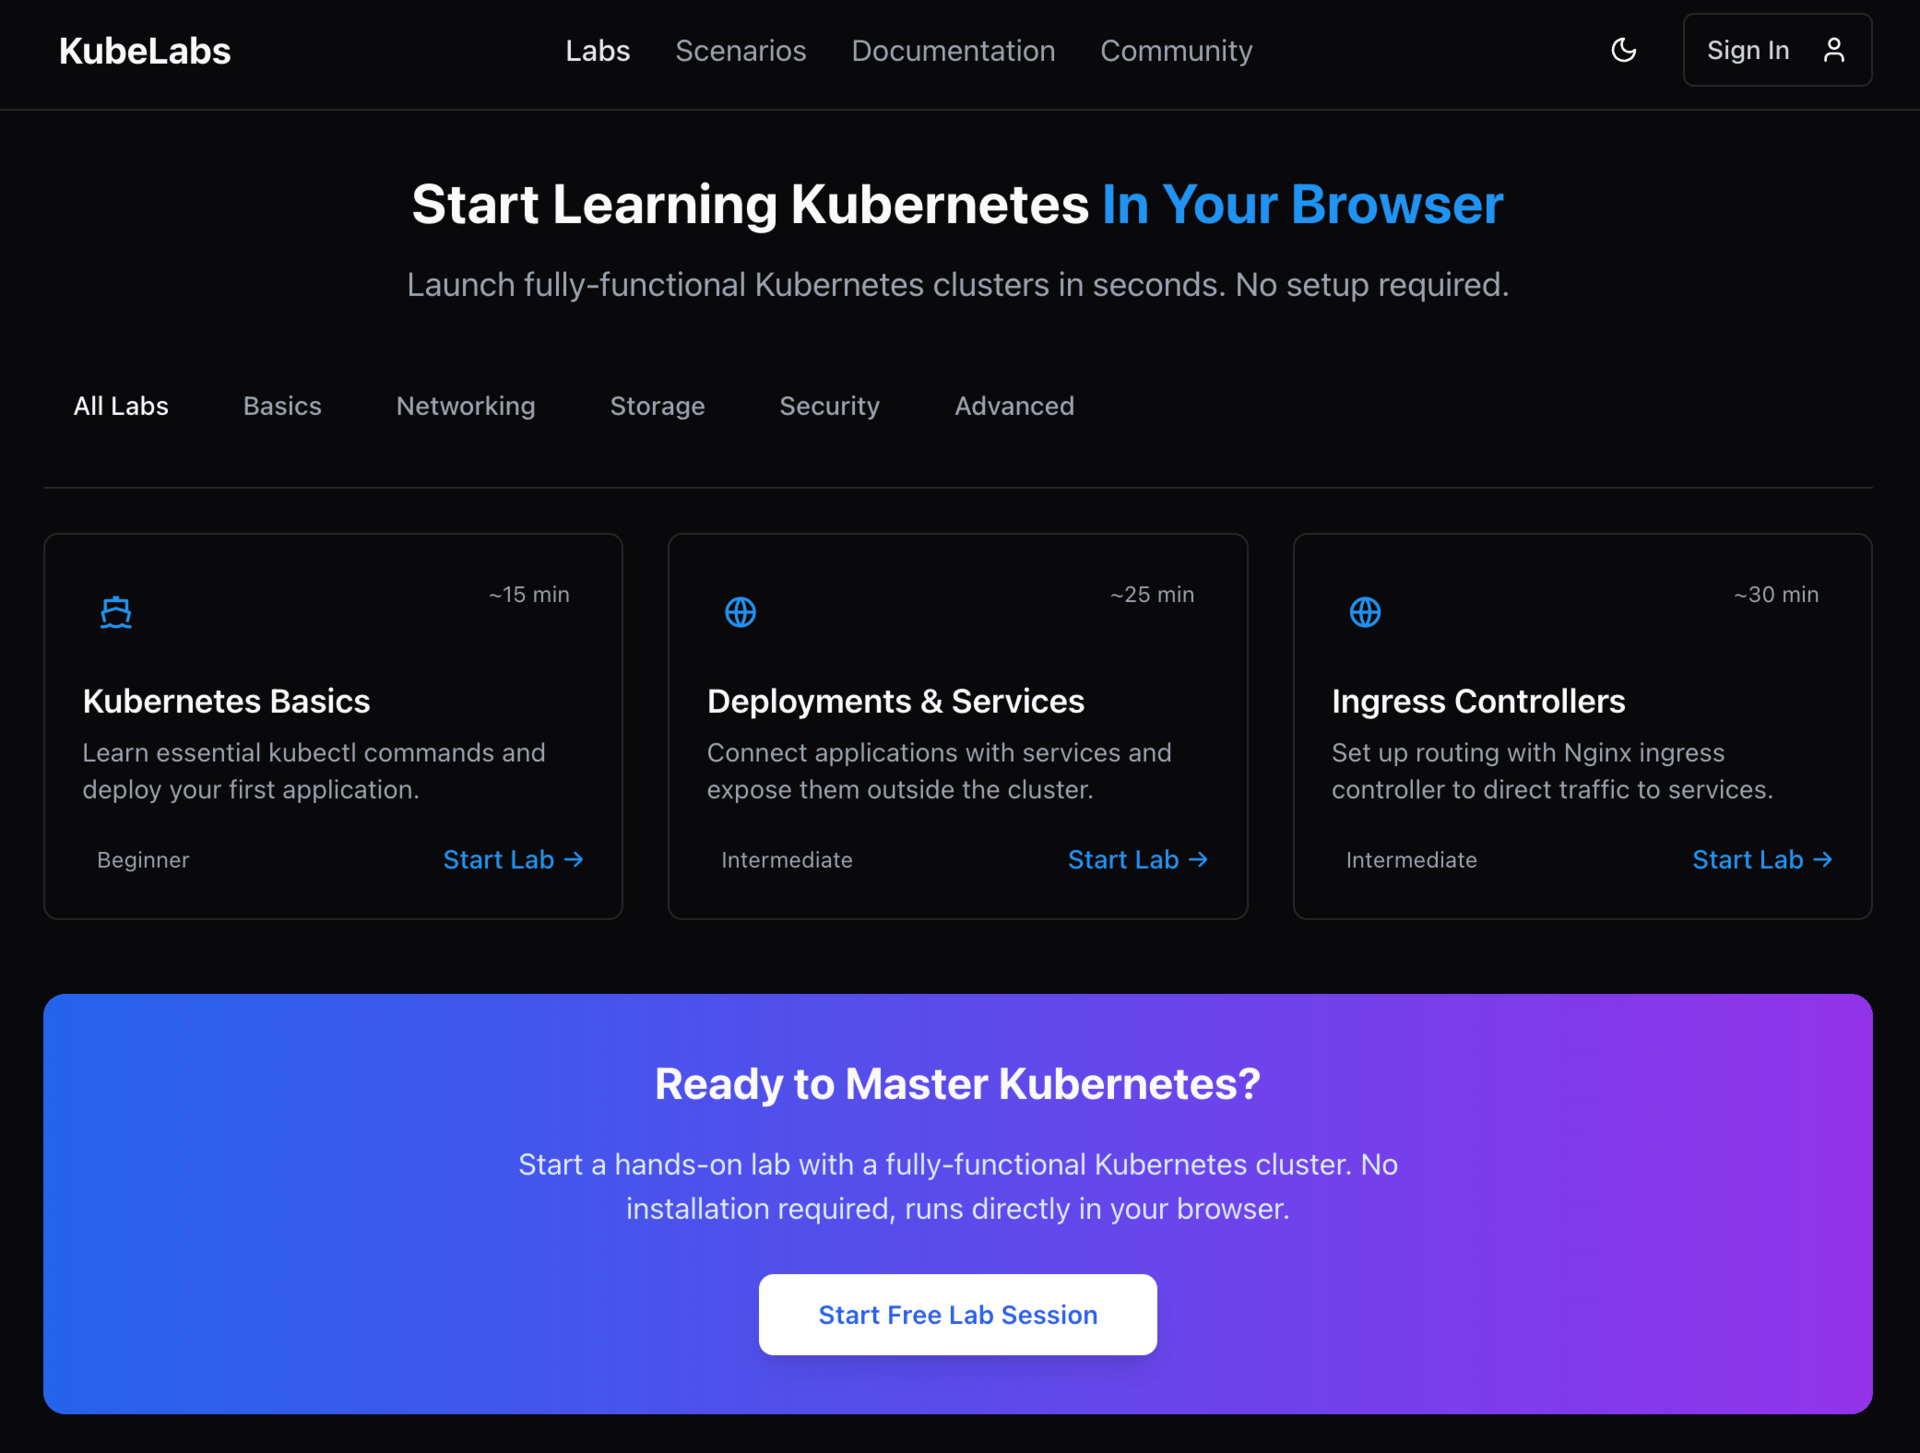Click the globe icon on Deployments & Services card
This screenshot has height=1453, width=1920.
point(740,611)
